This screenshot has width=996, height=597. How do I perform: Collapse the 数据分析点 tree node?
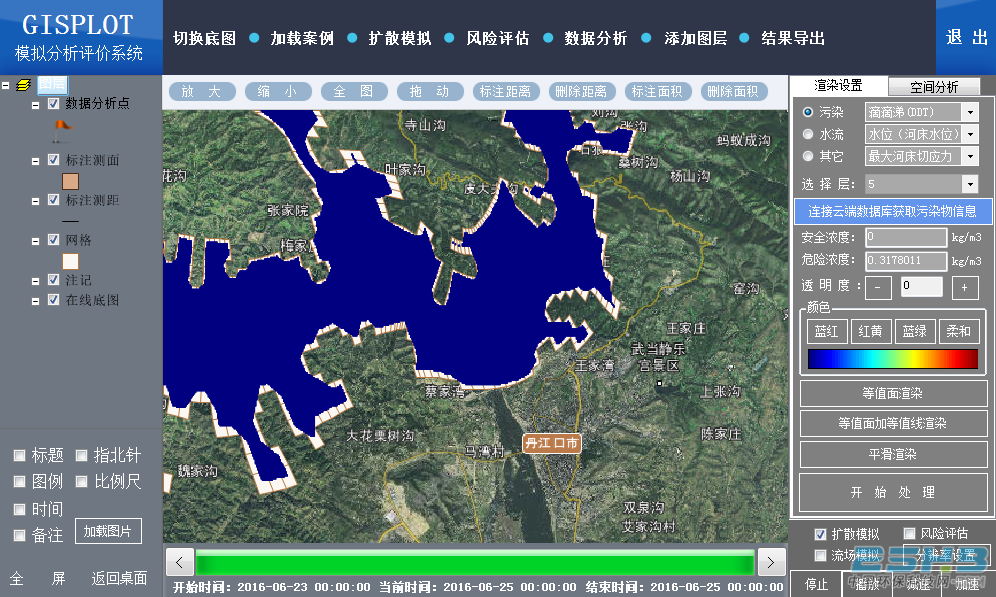click(36, 105)
